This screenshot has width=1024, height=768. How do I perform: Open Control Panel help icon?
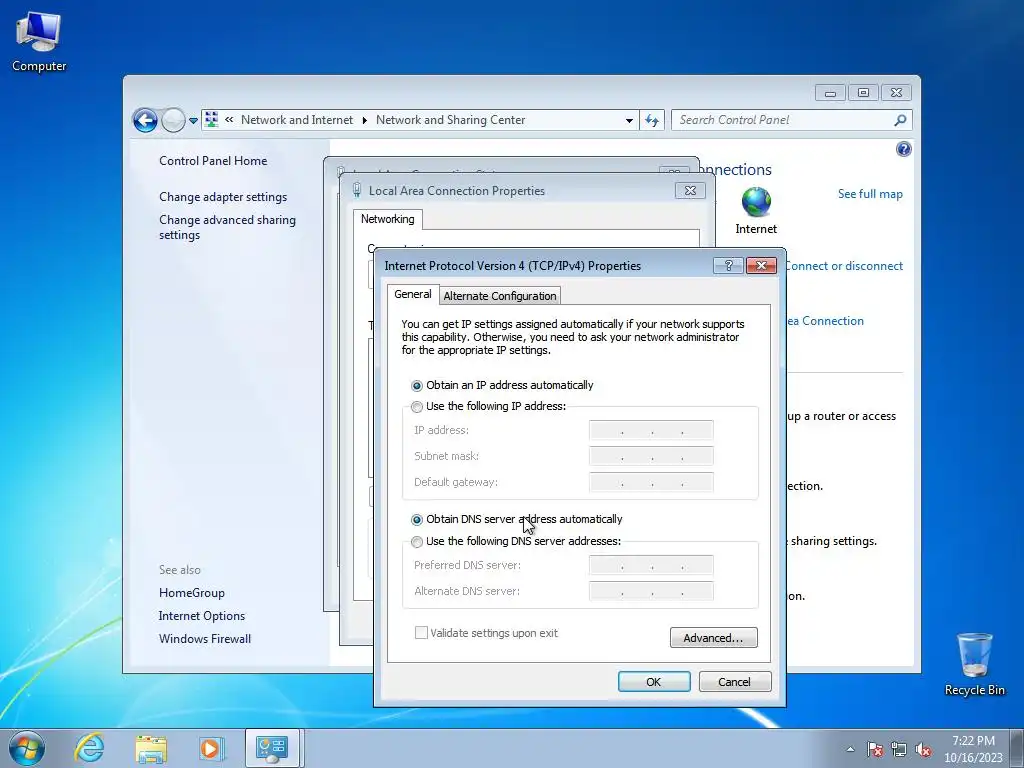pyautogui.click(x=904, y=149)
